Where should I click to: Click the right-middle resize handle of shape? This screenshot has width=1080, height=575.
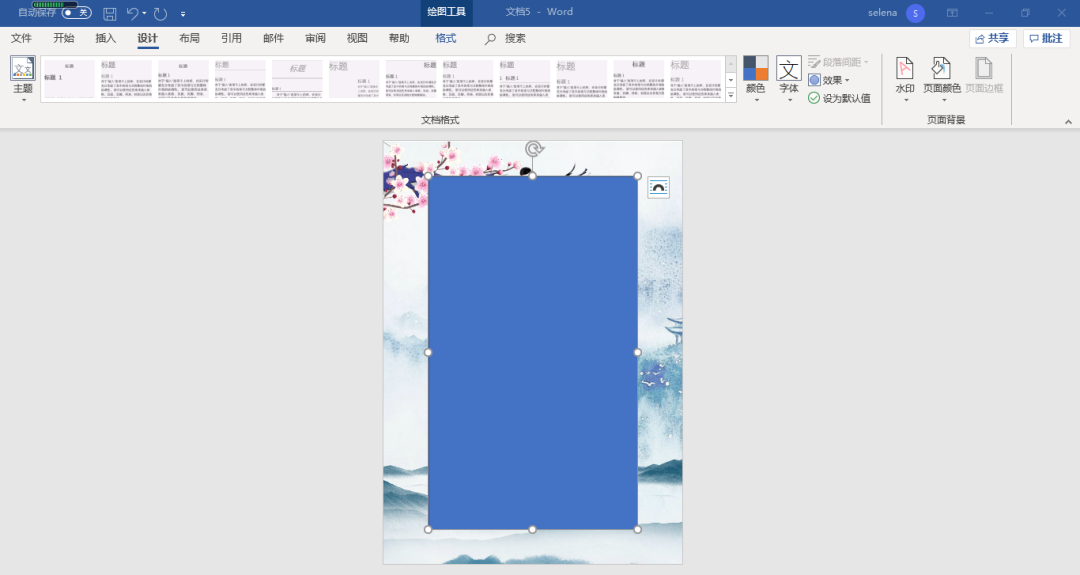tap(638, 353)
